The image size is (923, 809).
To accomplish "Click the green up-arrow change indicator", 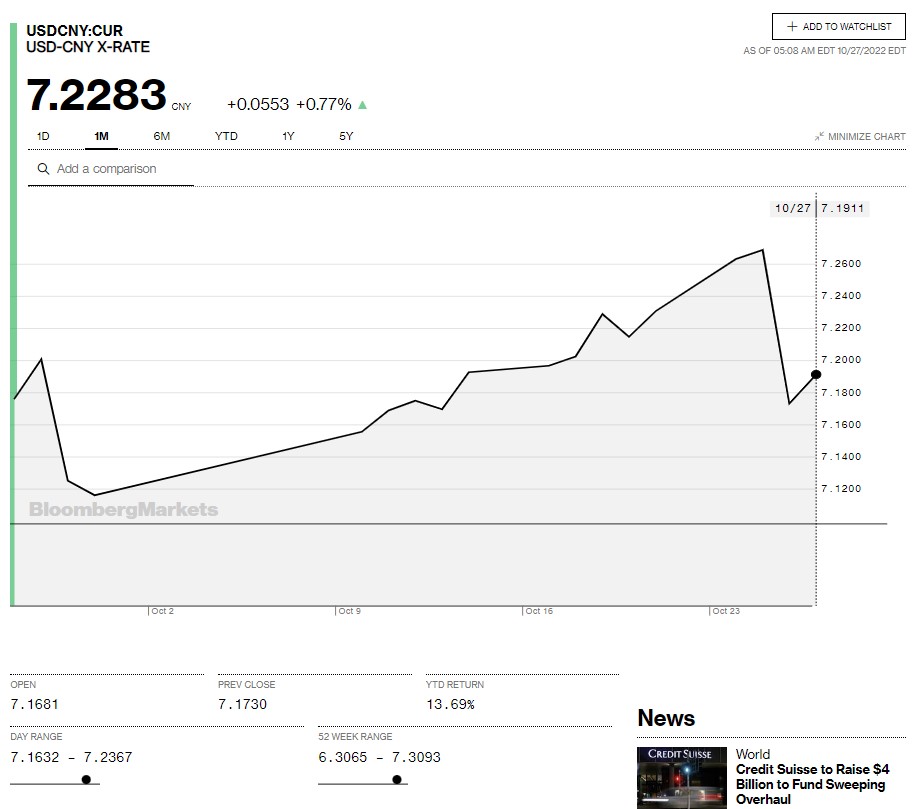I will click(x=362, y=105).
